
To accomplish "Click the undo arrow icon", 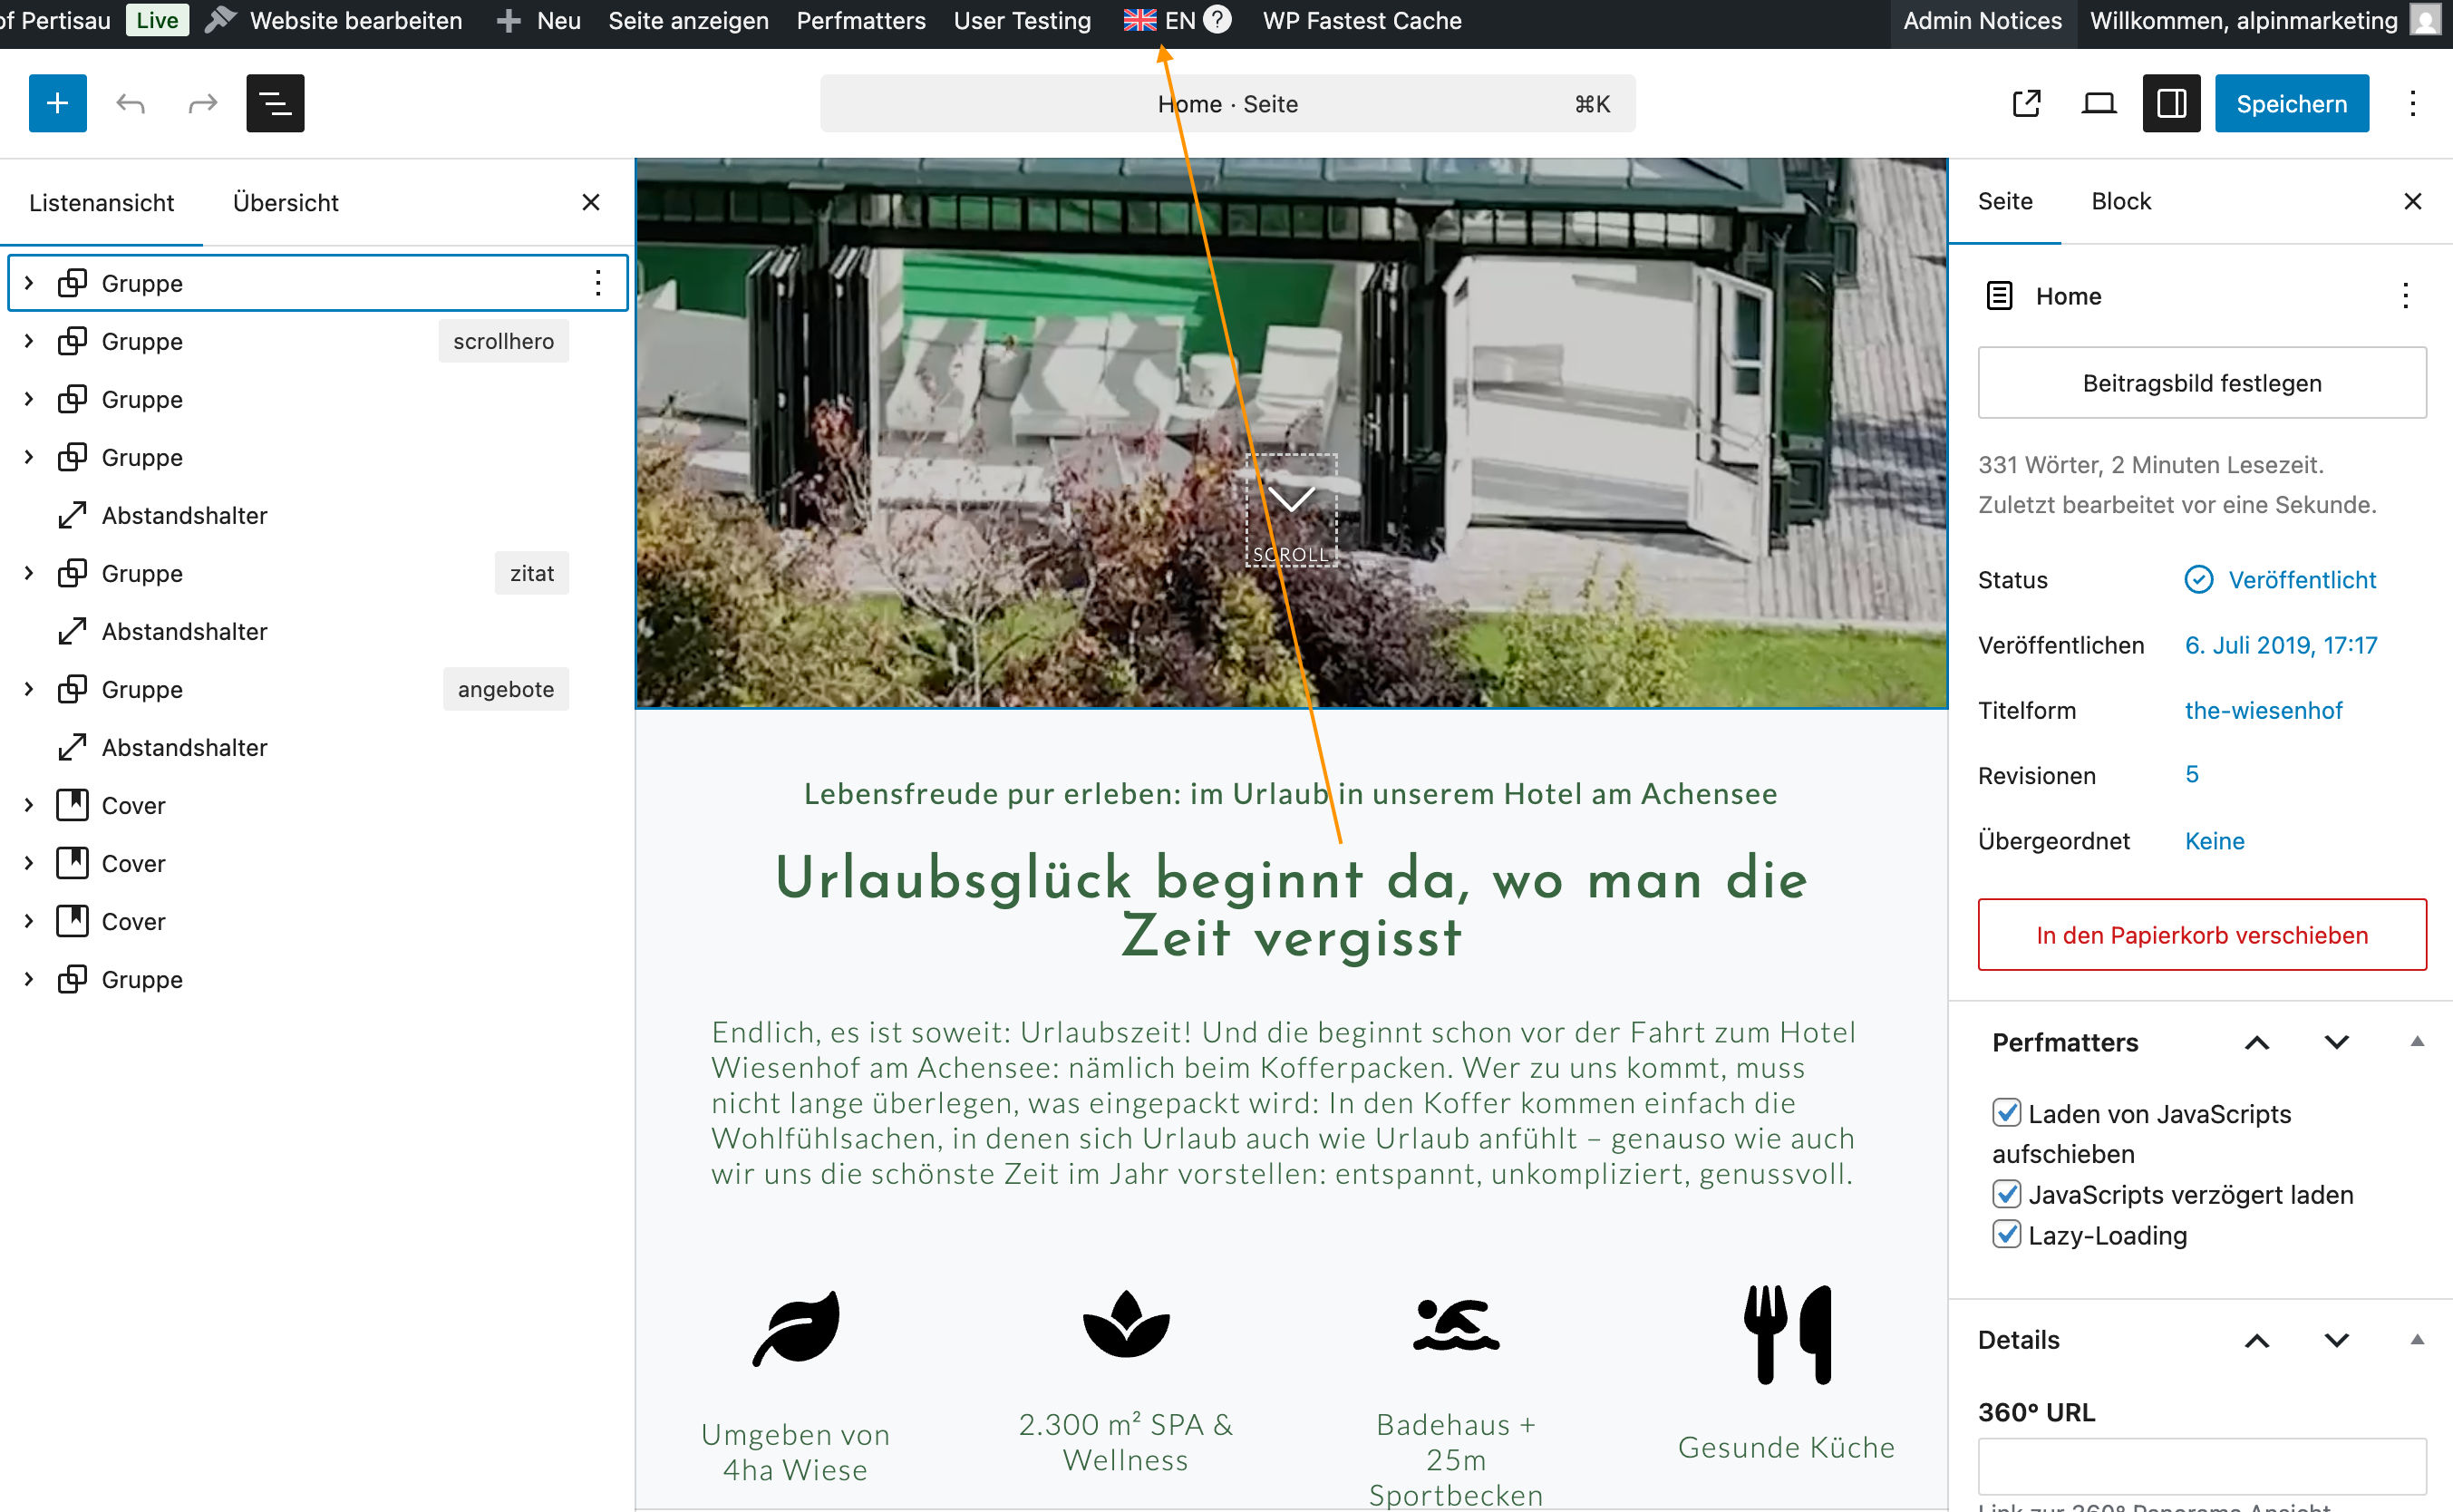I will (x=130, y=103).
